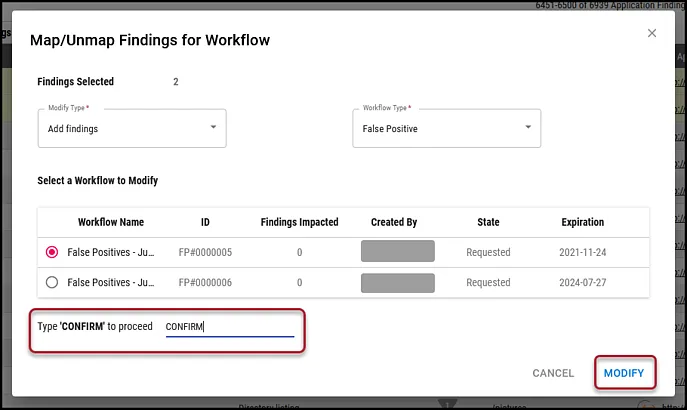Close the Map/Unmap Findings dialog
This screenshot has width=687, height=410.
point(652,33)
